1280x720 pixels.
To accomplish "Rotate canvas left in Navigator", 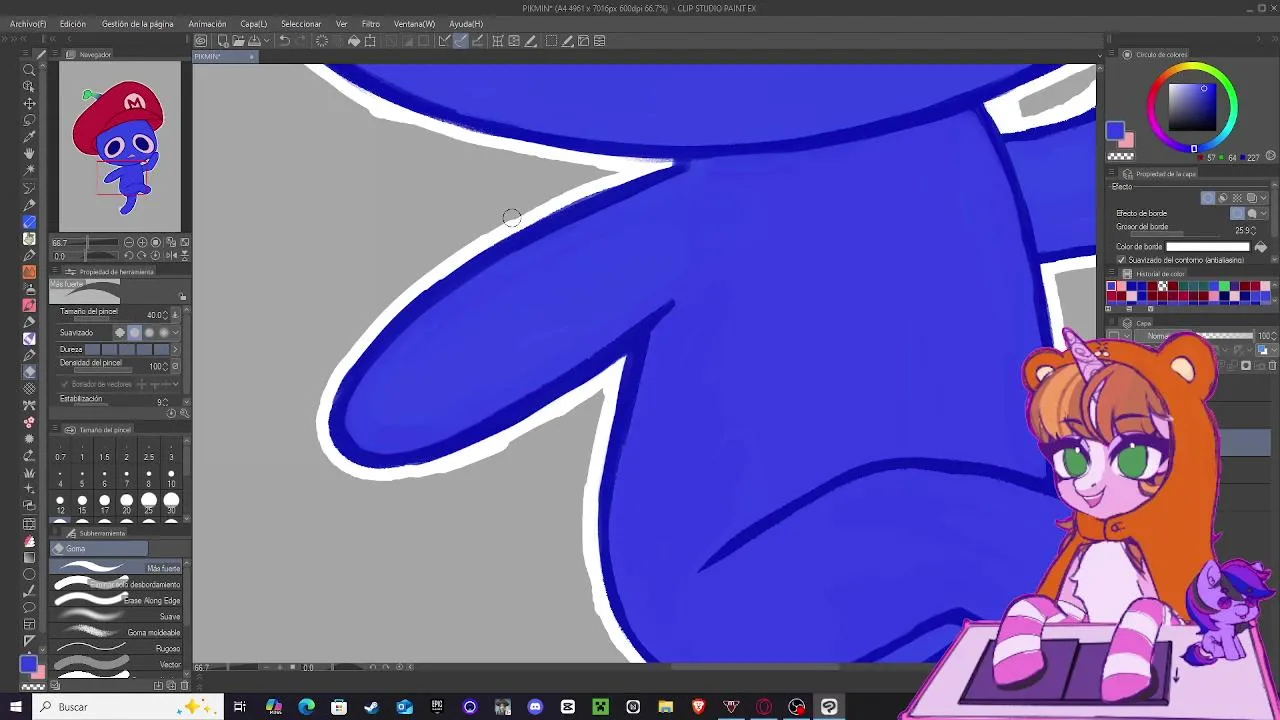I will click(x=129, y=256).
